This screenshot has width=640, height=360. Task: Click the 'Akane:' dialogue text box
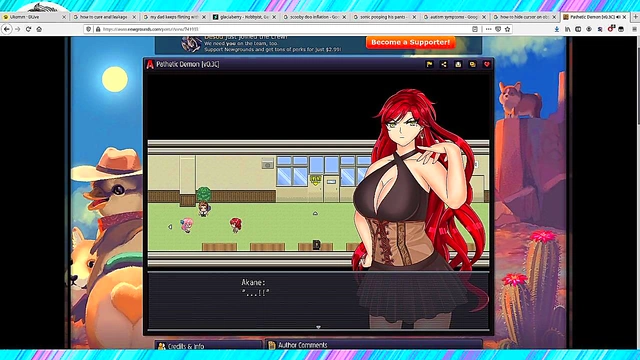point(318,300)
